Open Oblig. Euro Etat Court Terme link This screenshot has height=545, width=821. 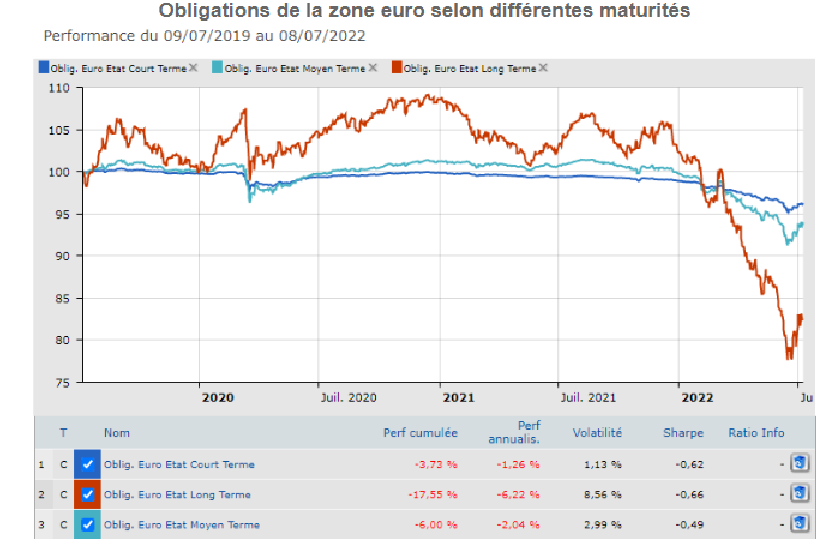coord(179,464)
